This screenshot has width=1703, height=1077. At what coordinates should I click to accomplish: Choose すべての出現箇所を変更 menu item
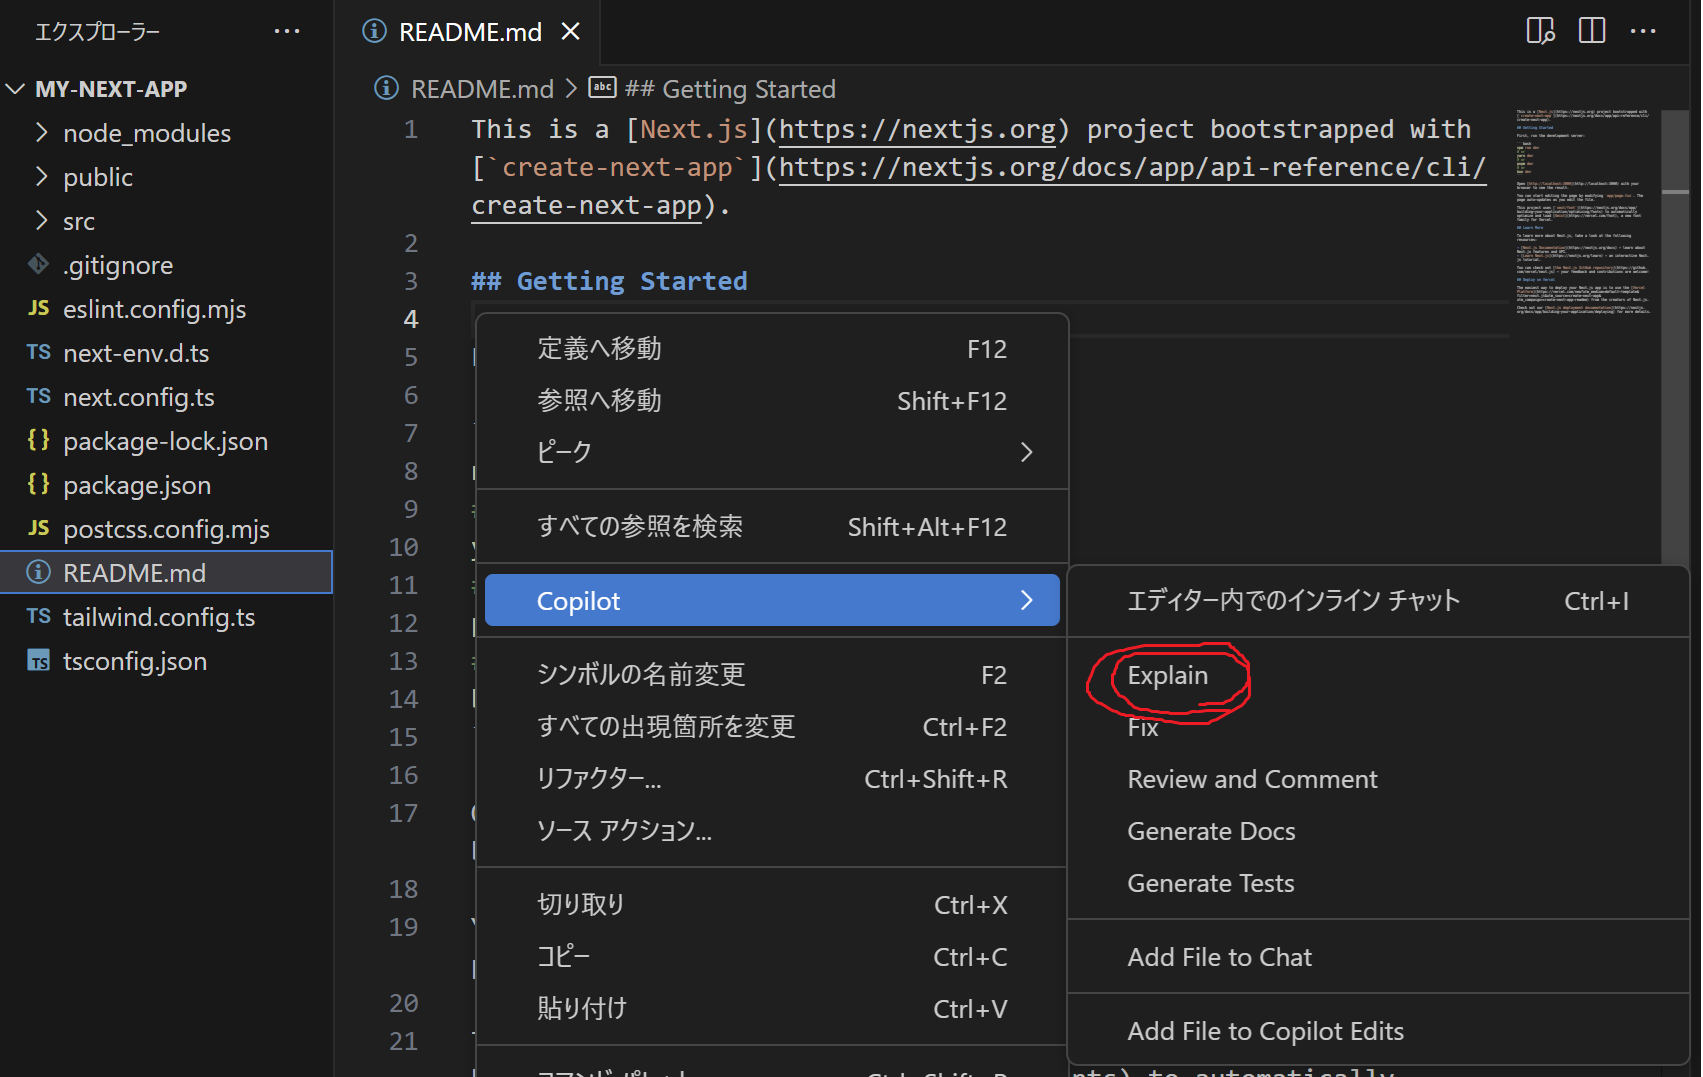(x=772, y=727)
